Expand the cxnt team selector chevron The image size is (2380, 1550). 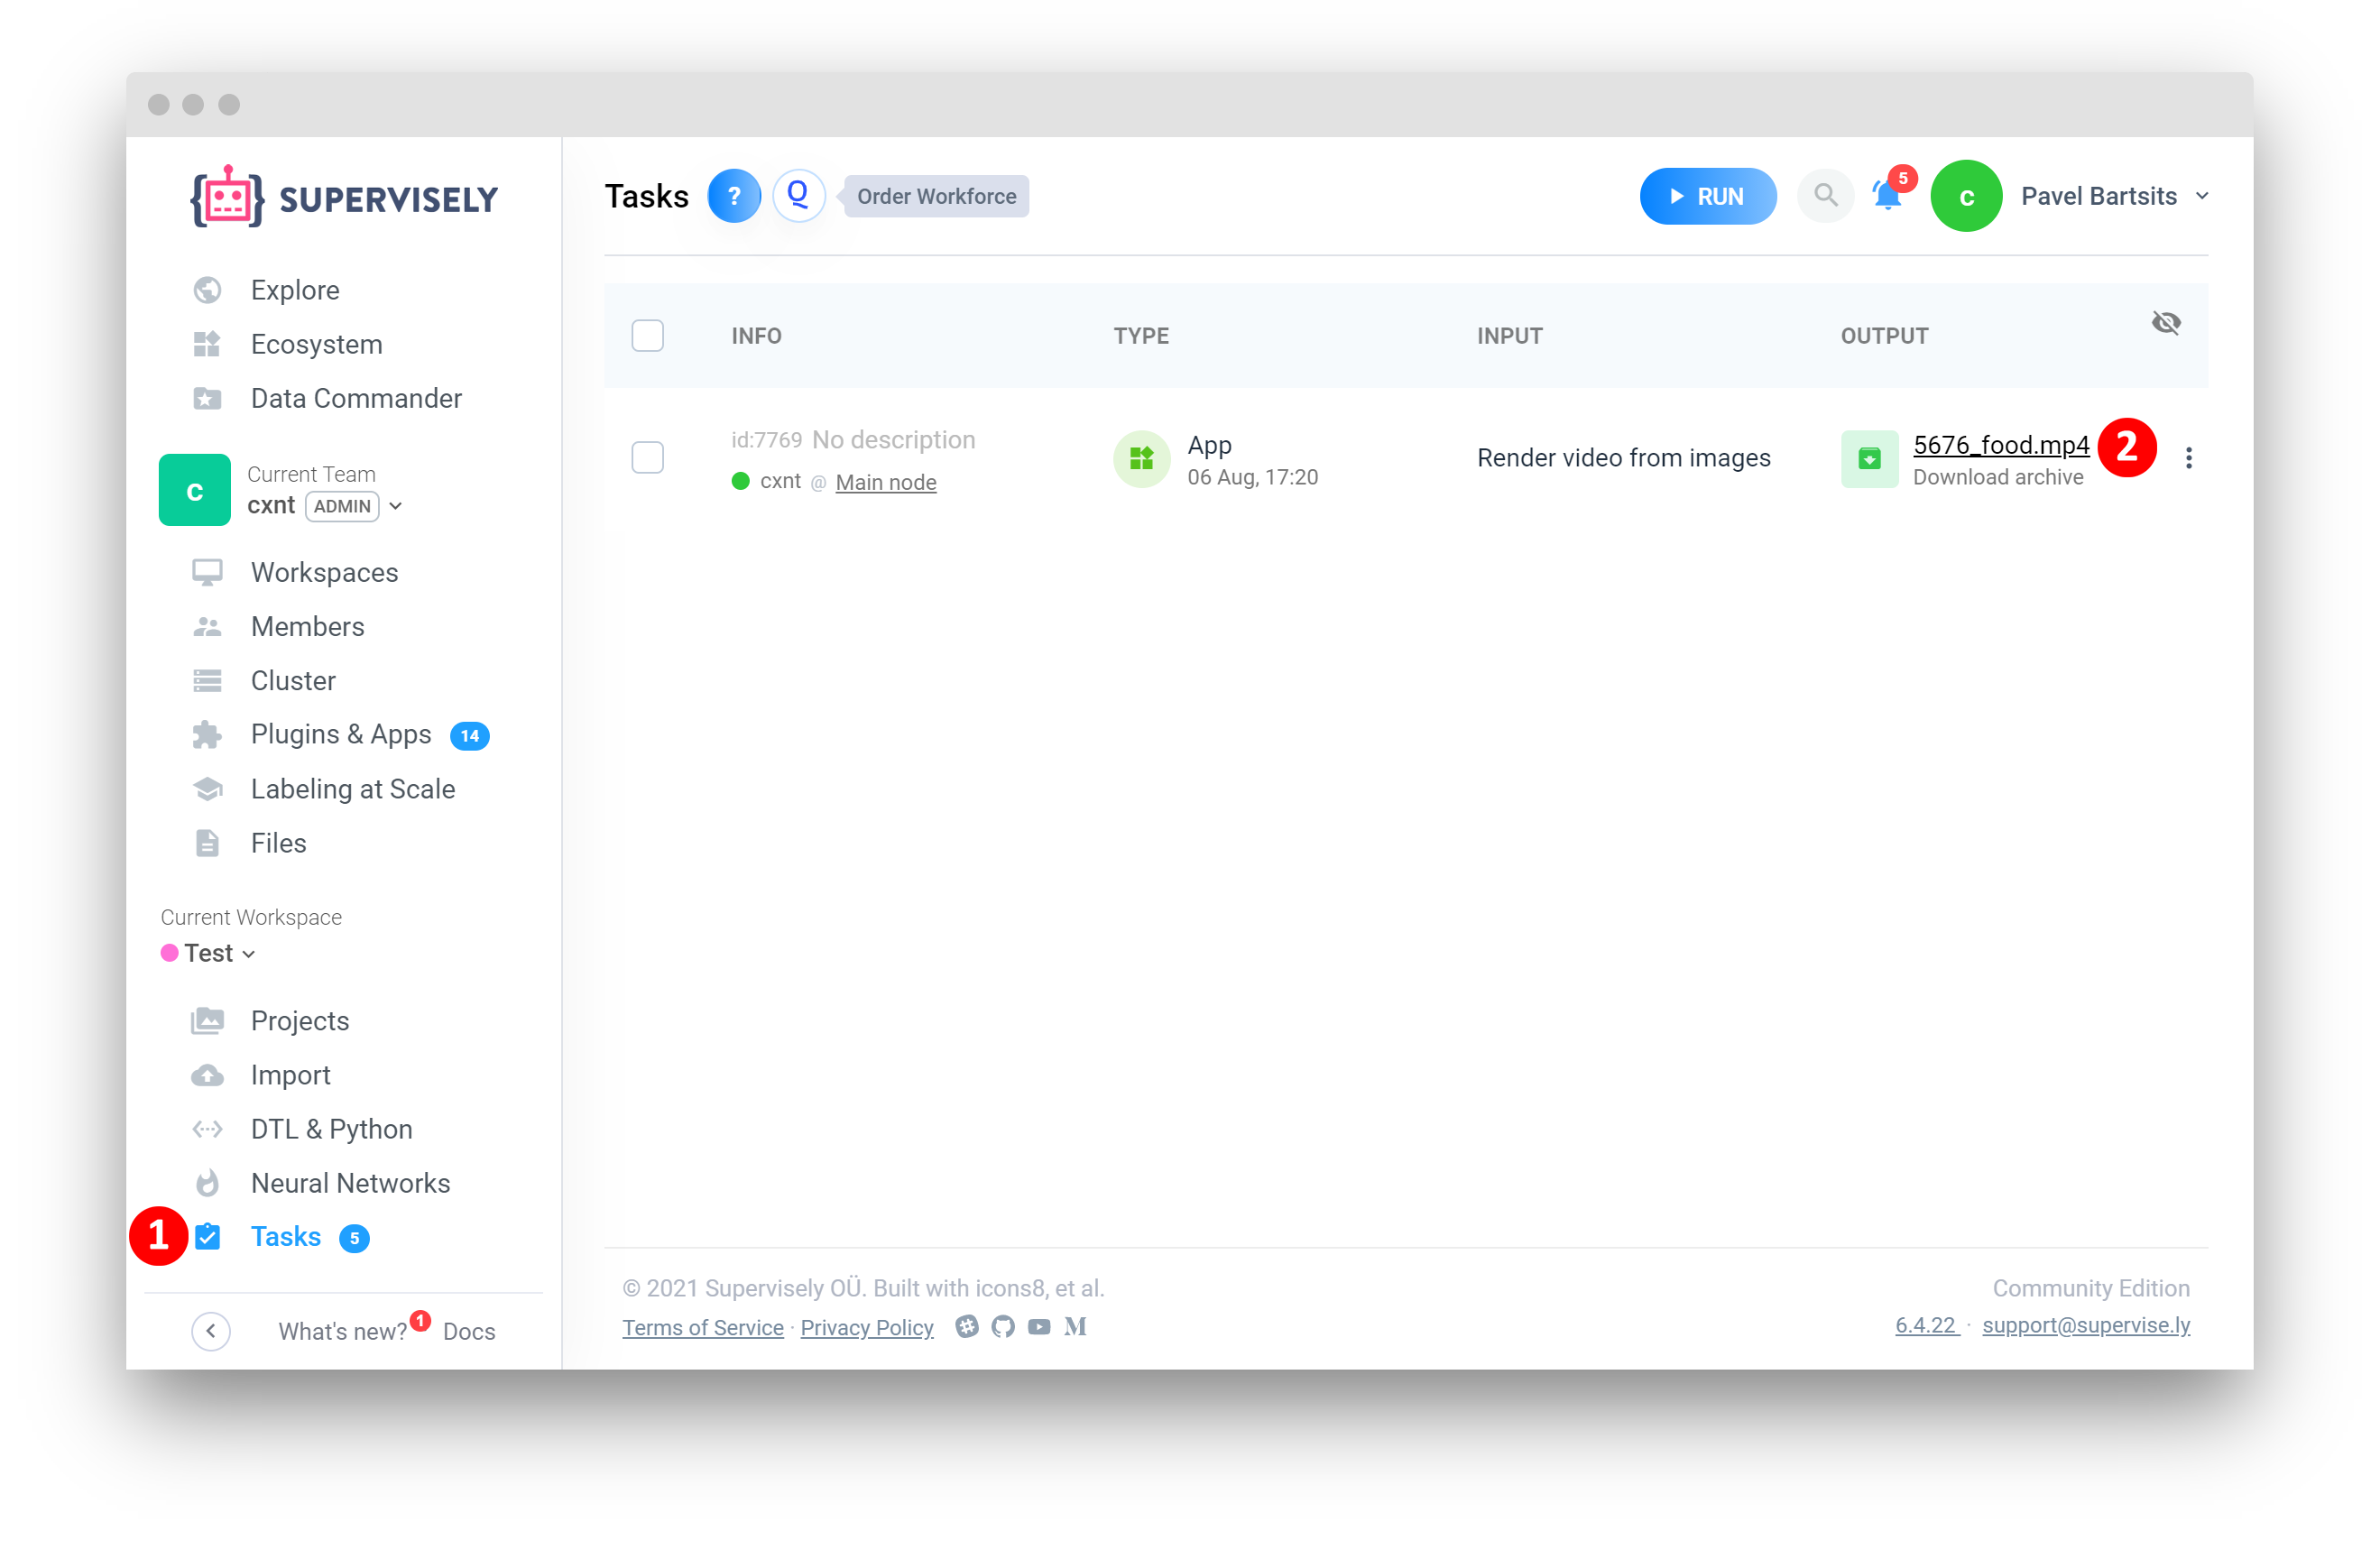(x=396, y=507)
